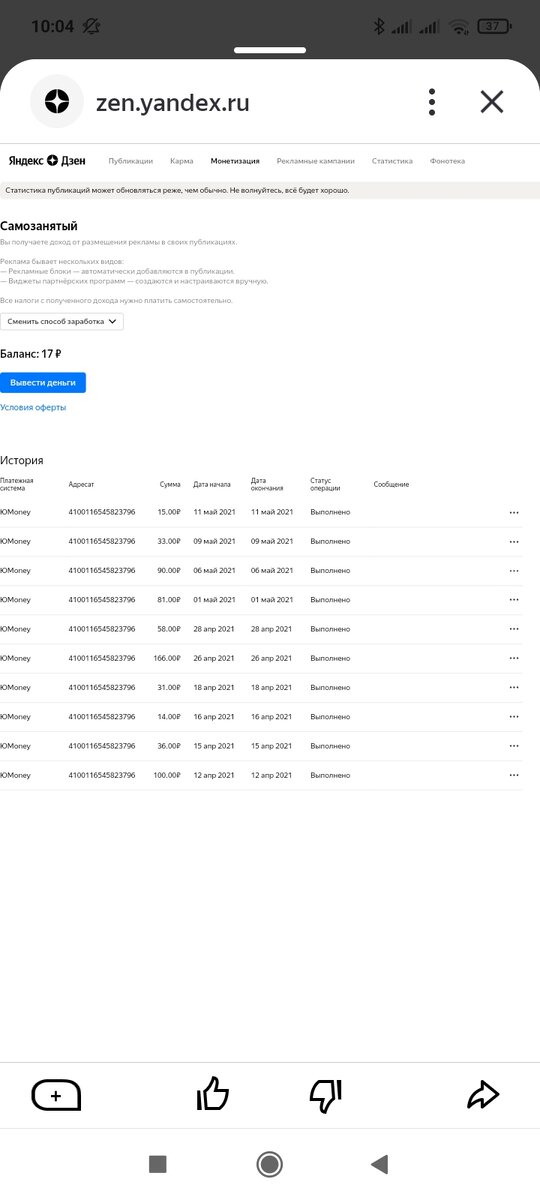The image size is (540, 1200).
Task: Tap Android recent apps square button
Action: (157, 1164)
